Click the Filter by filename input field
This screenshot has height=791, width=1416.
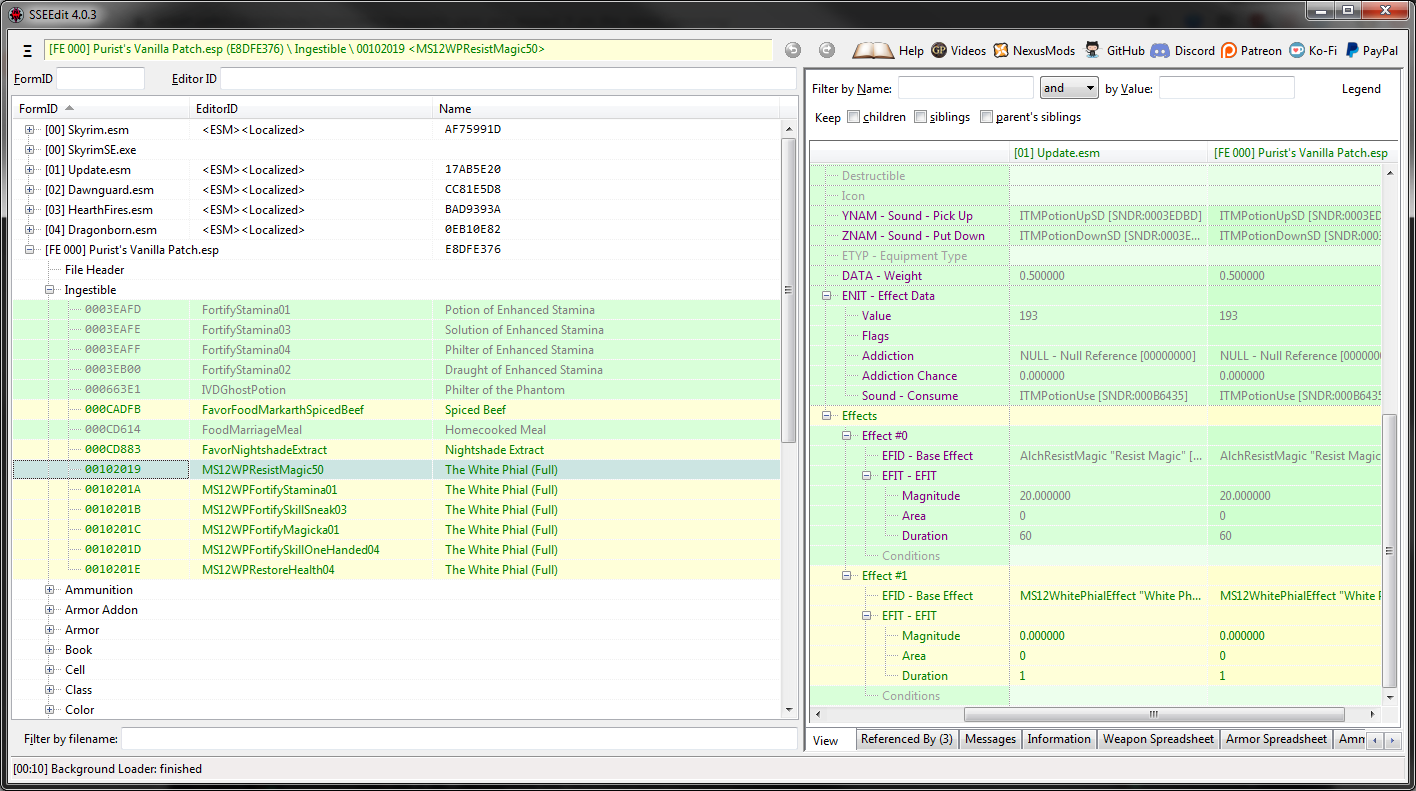click(458, 739)
